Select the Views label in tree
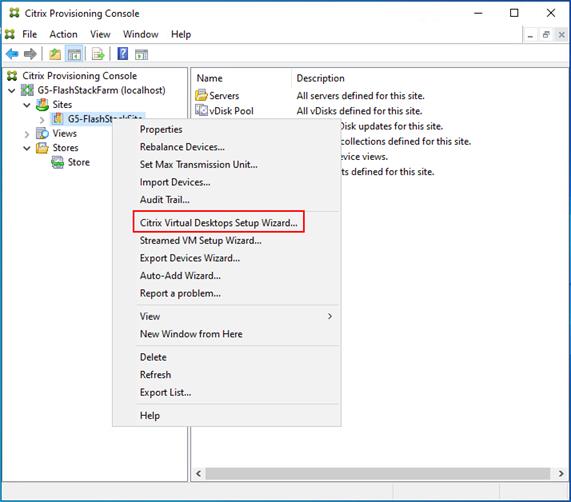This screenshot has width=571, height=502. (64, 134)
